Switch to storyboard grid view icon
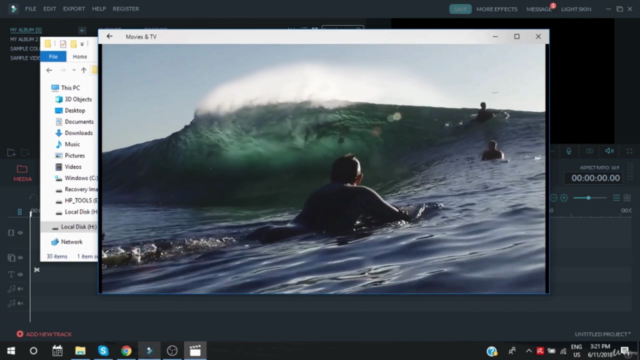Viewport: 640px width, 360px height. (627, 198)
